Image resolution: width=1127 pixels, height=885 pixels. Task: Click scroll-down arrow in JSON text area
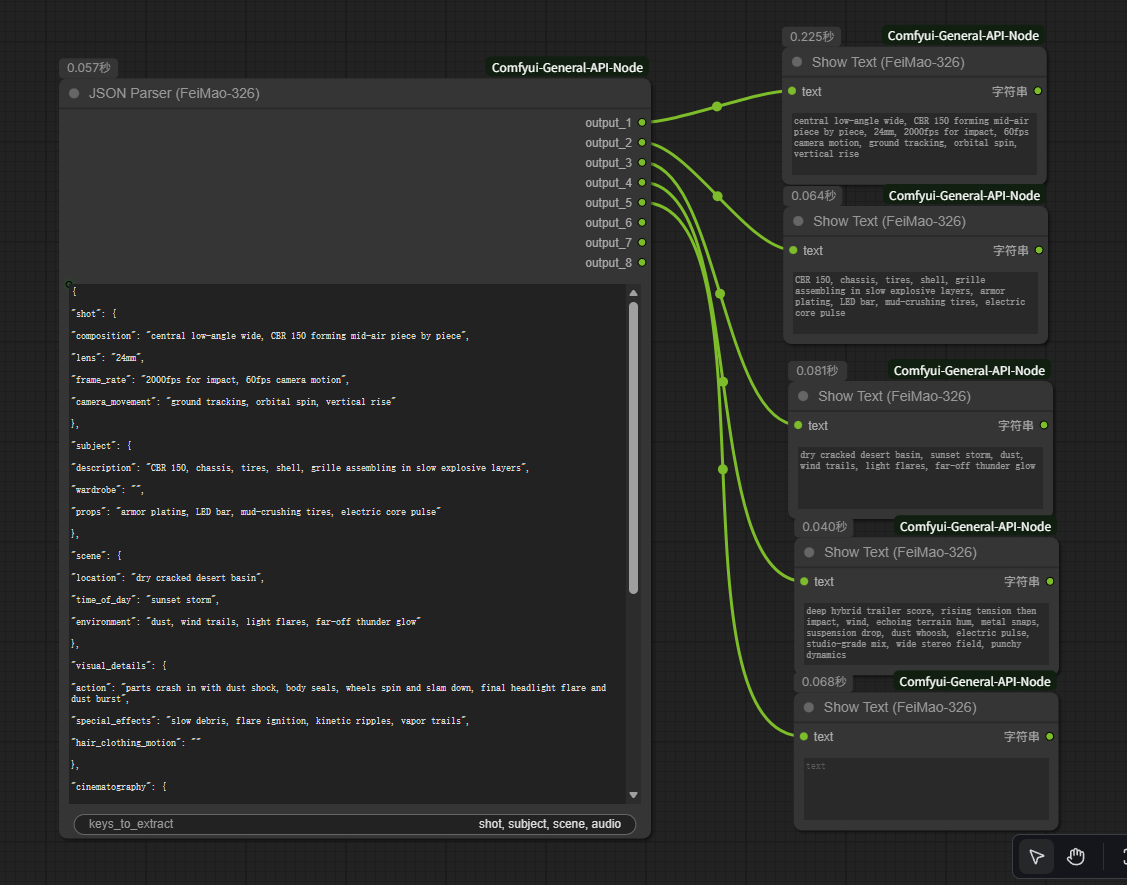point(633,795)
